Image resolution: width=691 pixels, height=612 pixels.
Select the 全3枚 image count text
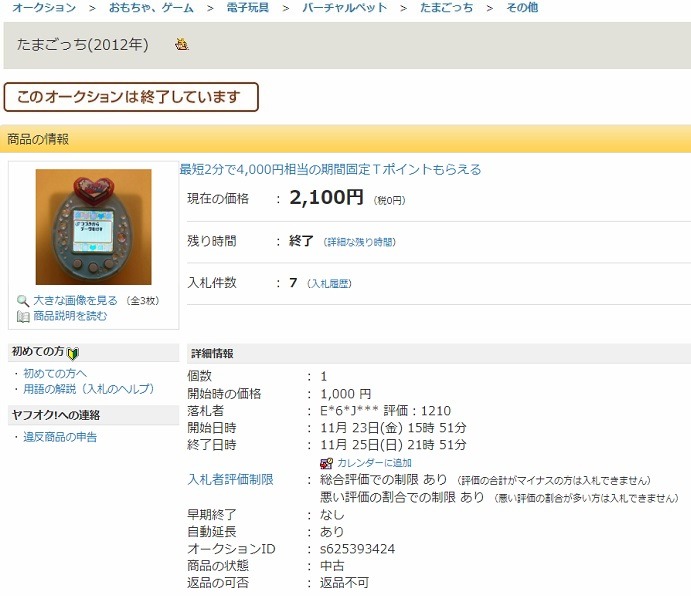click(143, 301)
